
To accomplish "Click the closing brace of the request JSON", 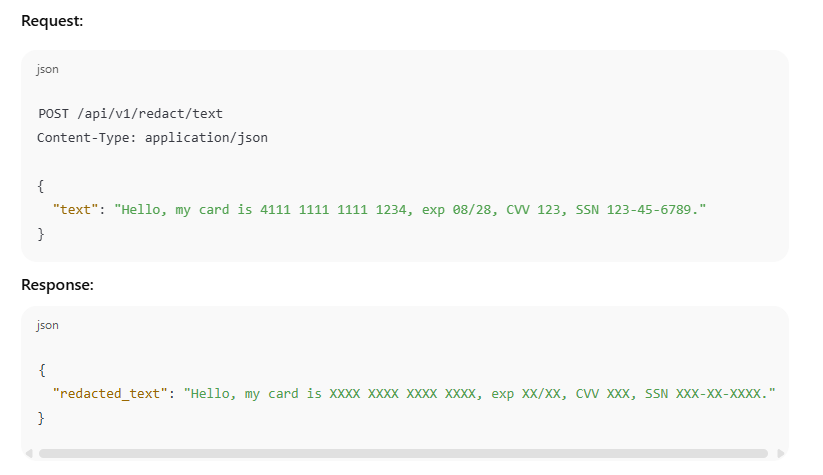I will click(x=41, y=234).
